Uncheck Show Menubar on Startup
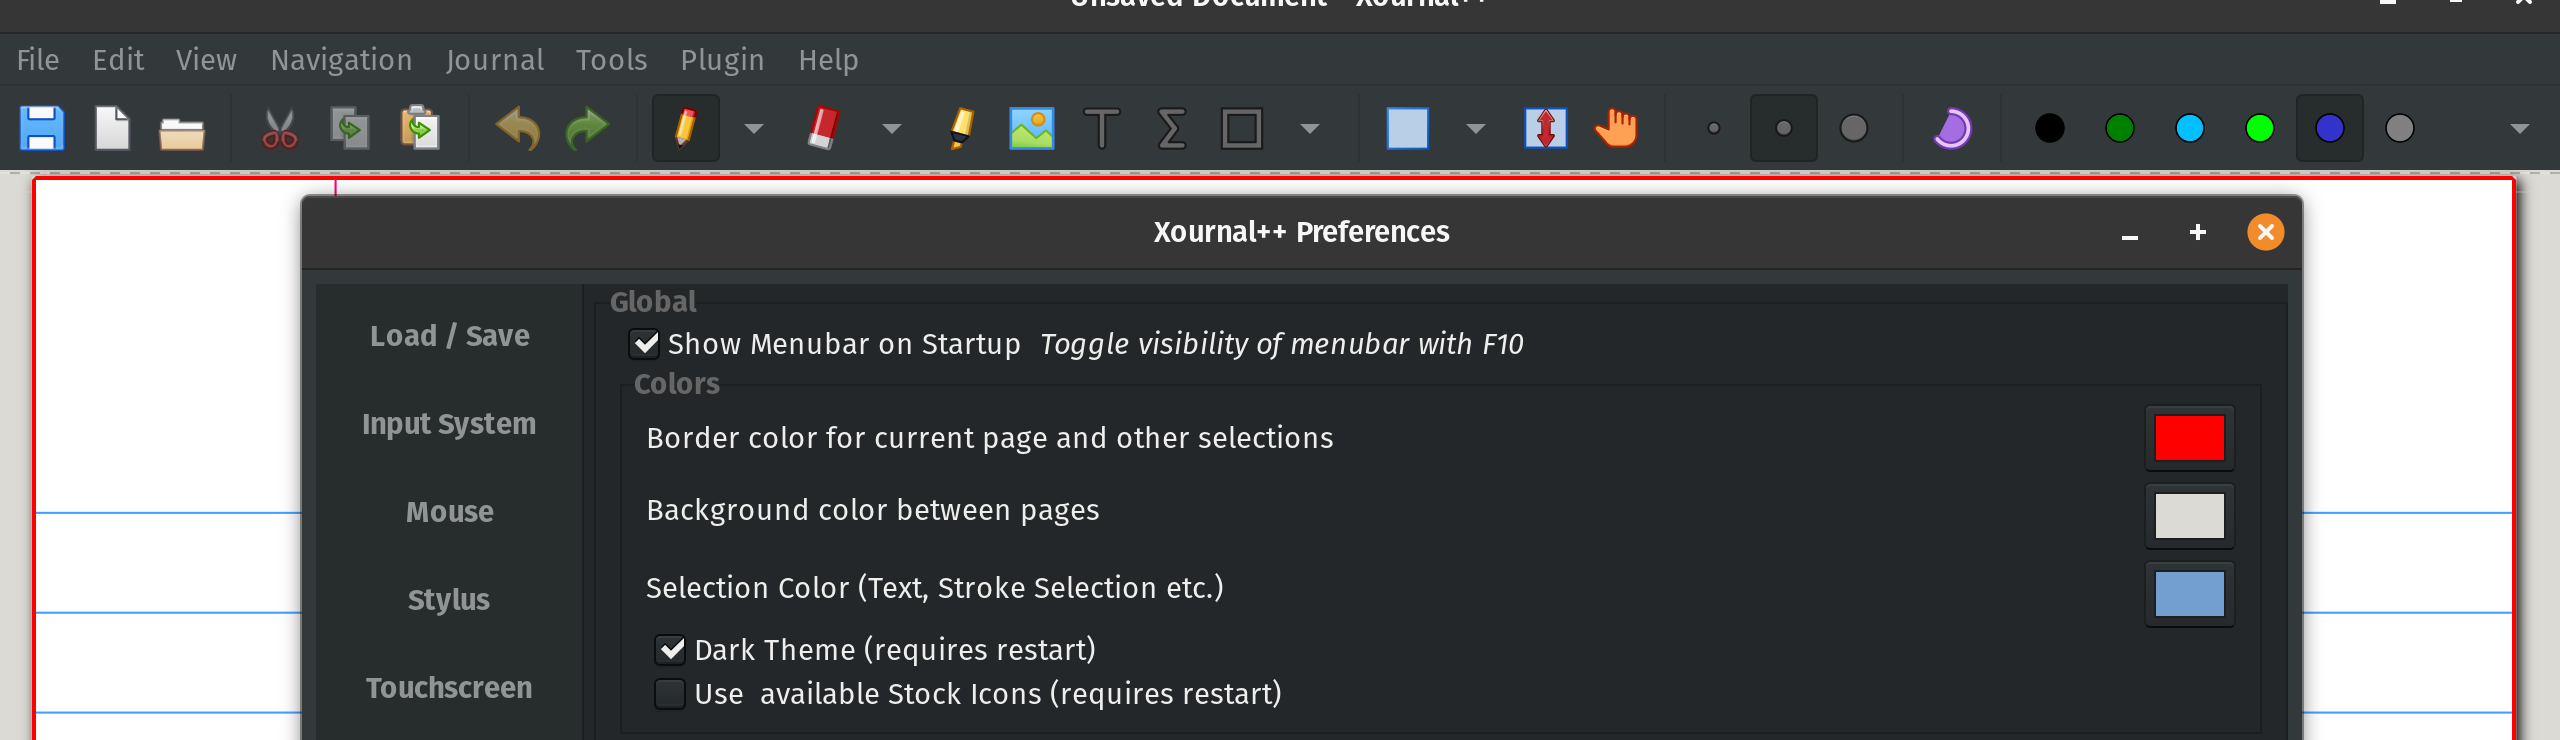The image size is (2560, 740). click(x=644, y=343)
